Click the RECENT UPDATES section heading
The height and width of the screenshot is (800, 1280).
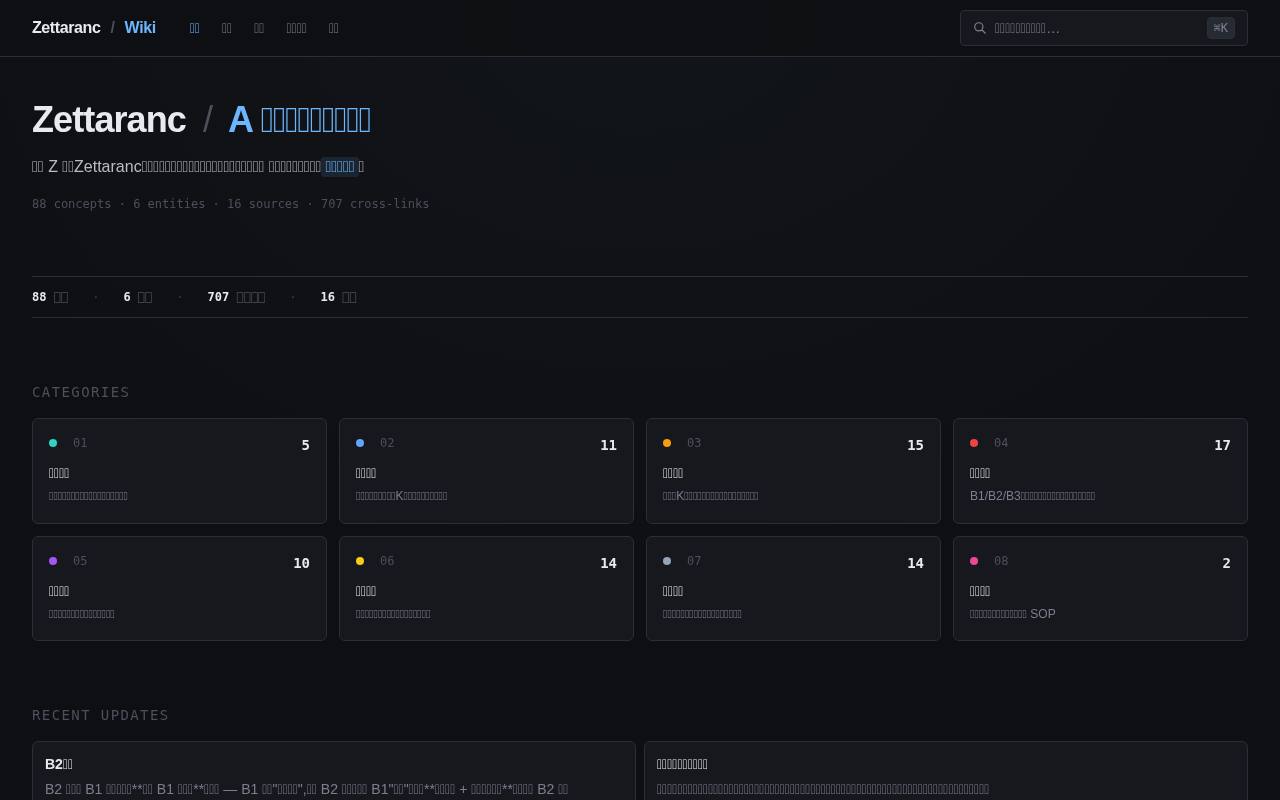[x=101, y=715]
